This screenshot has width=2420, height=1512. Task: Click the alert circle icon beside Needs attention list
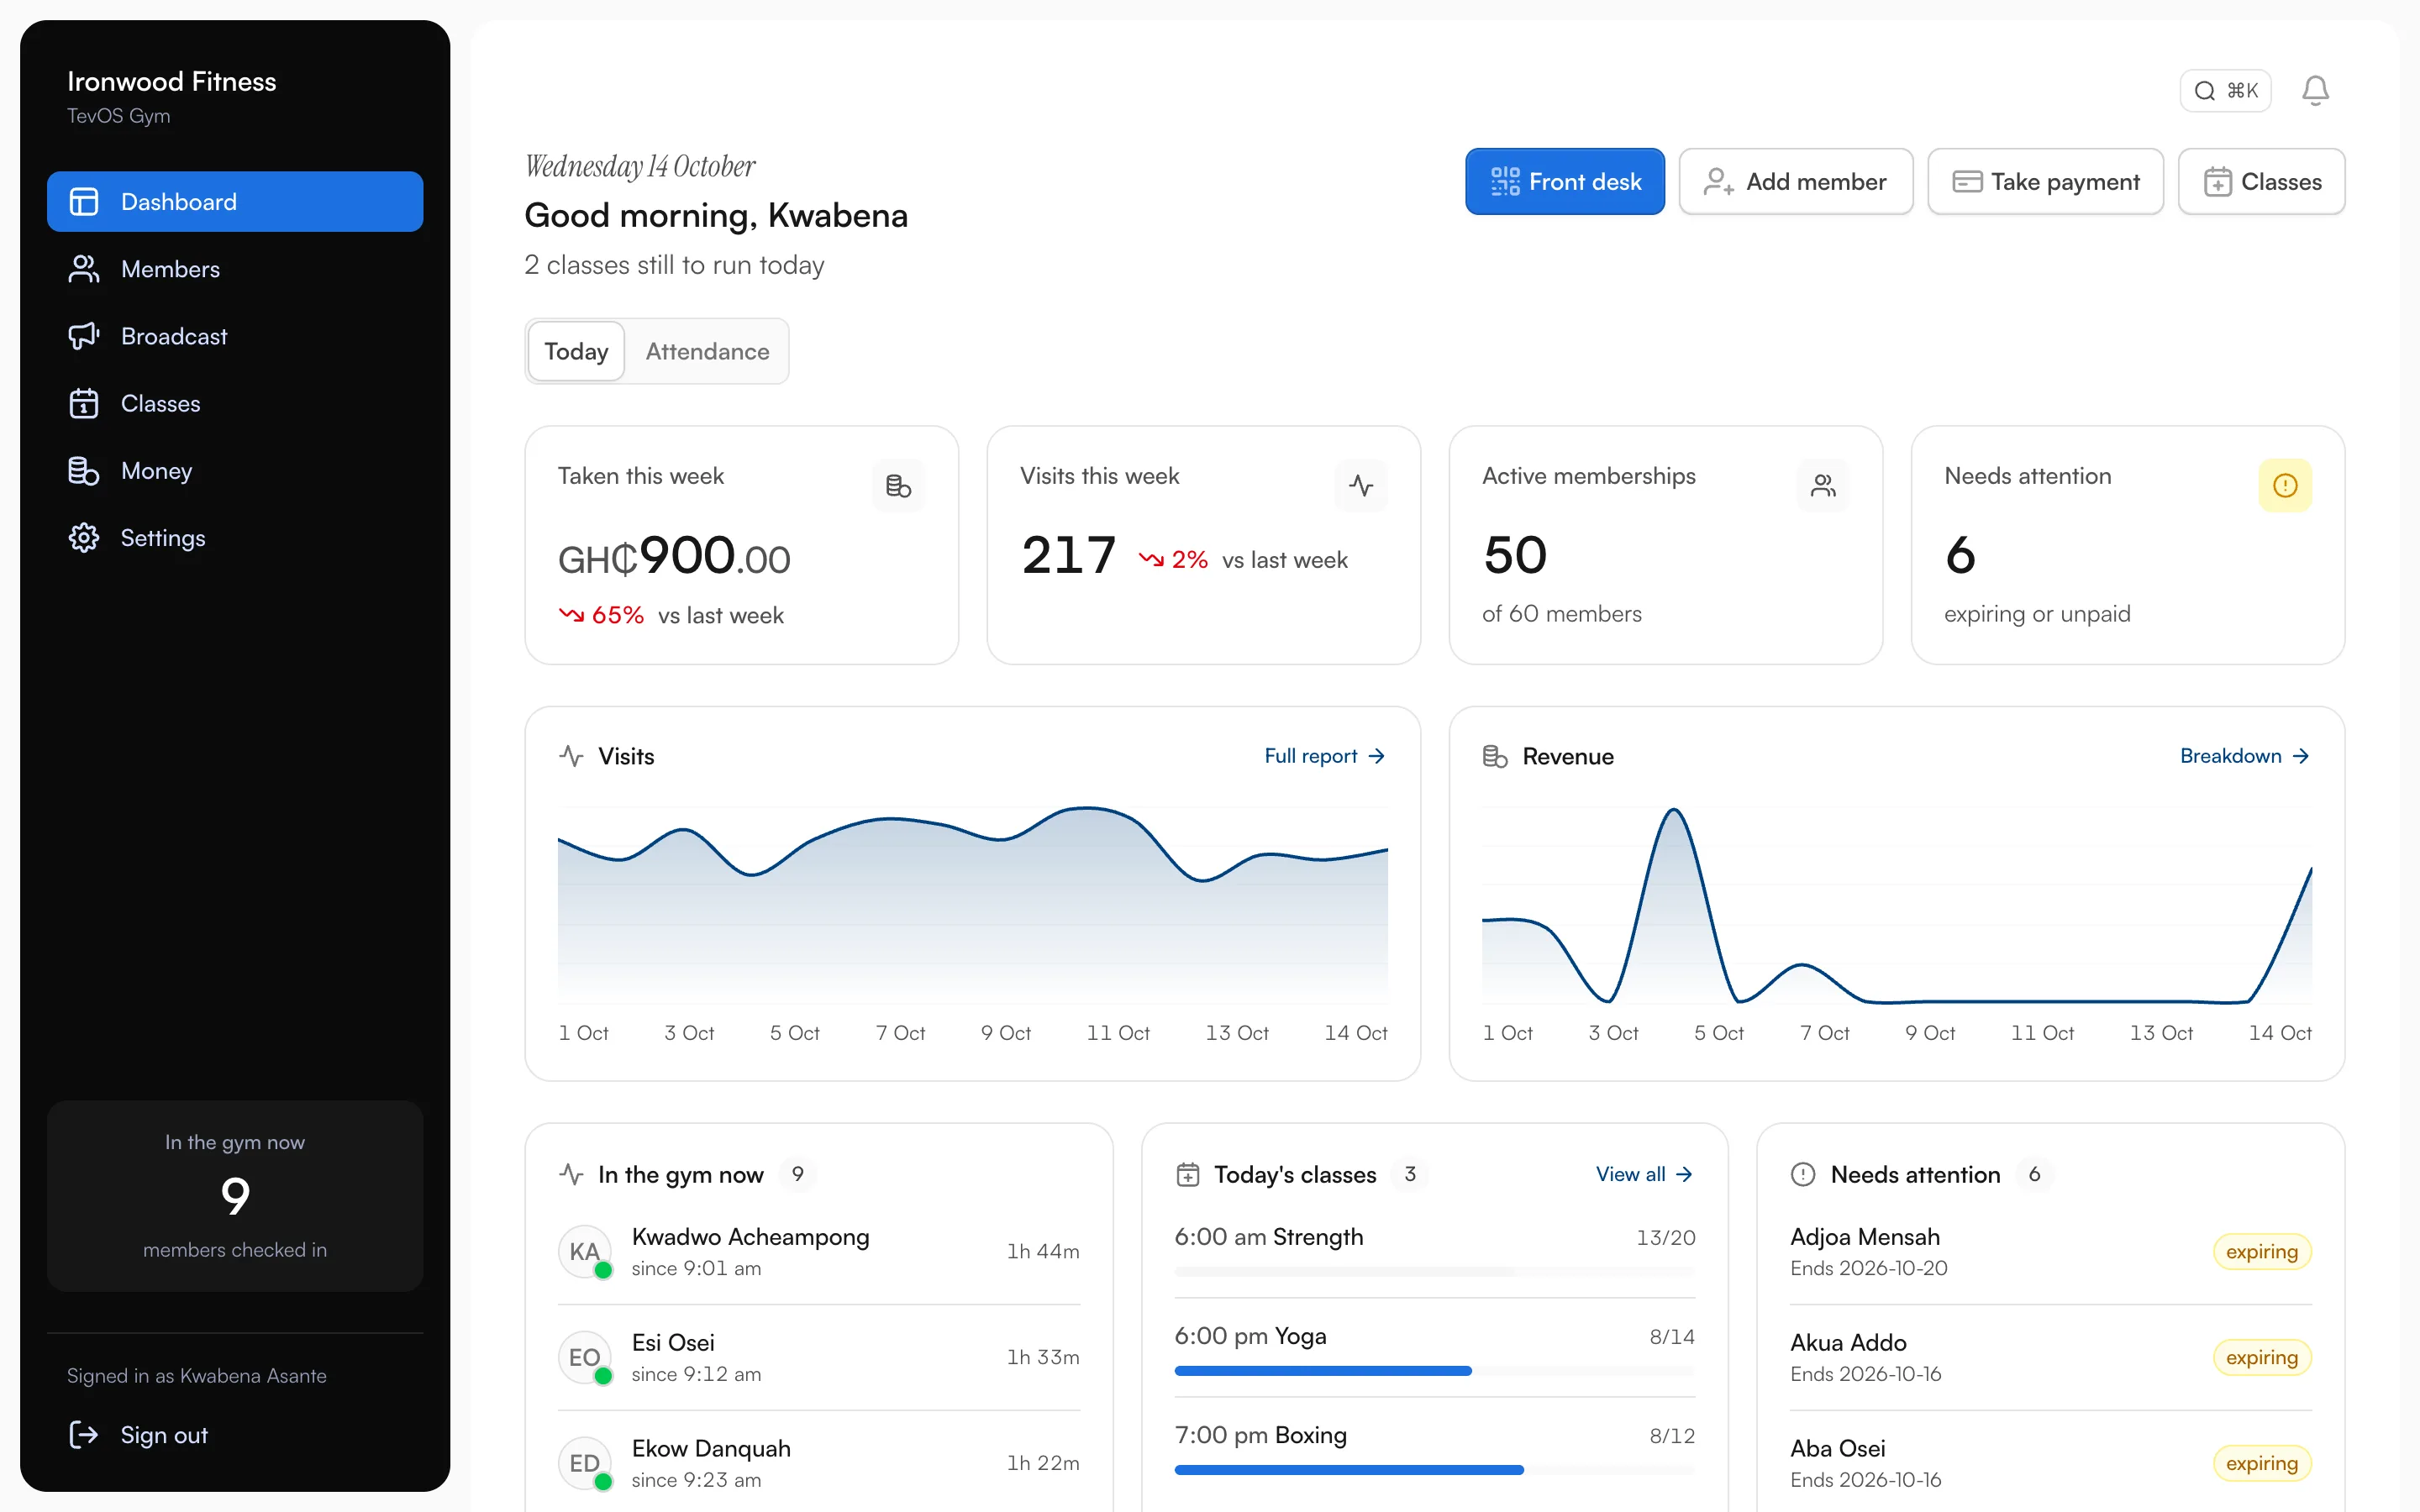point(1803,1174)
